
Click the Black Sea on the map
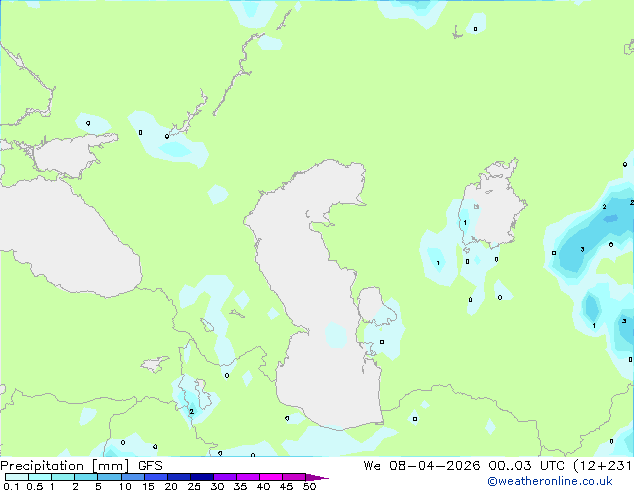pyautogui.click(x=69, y=239)
